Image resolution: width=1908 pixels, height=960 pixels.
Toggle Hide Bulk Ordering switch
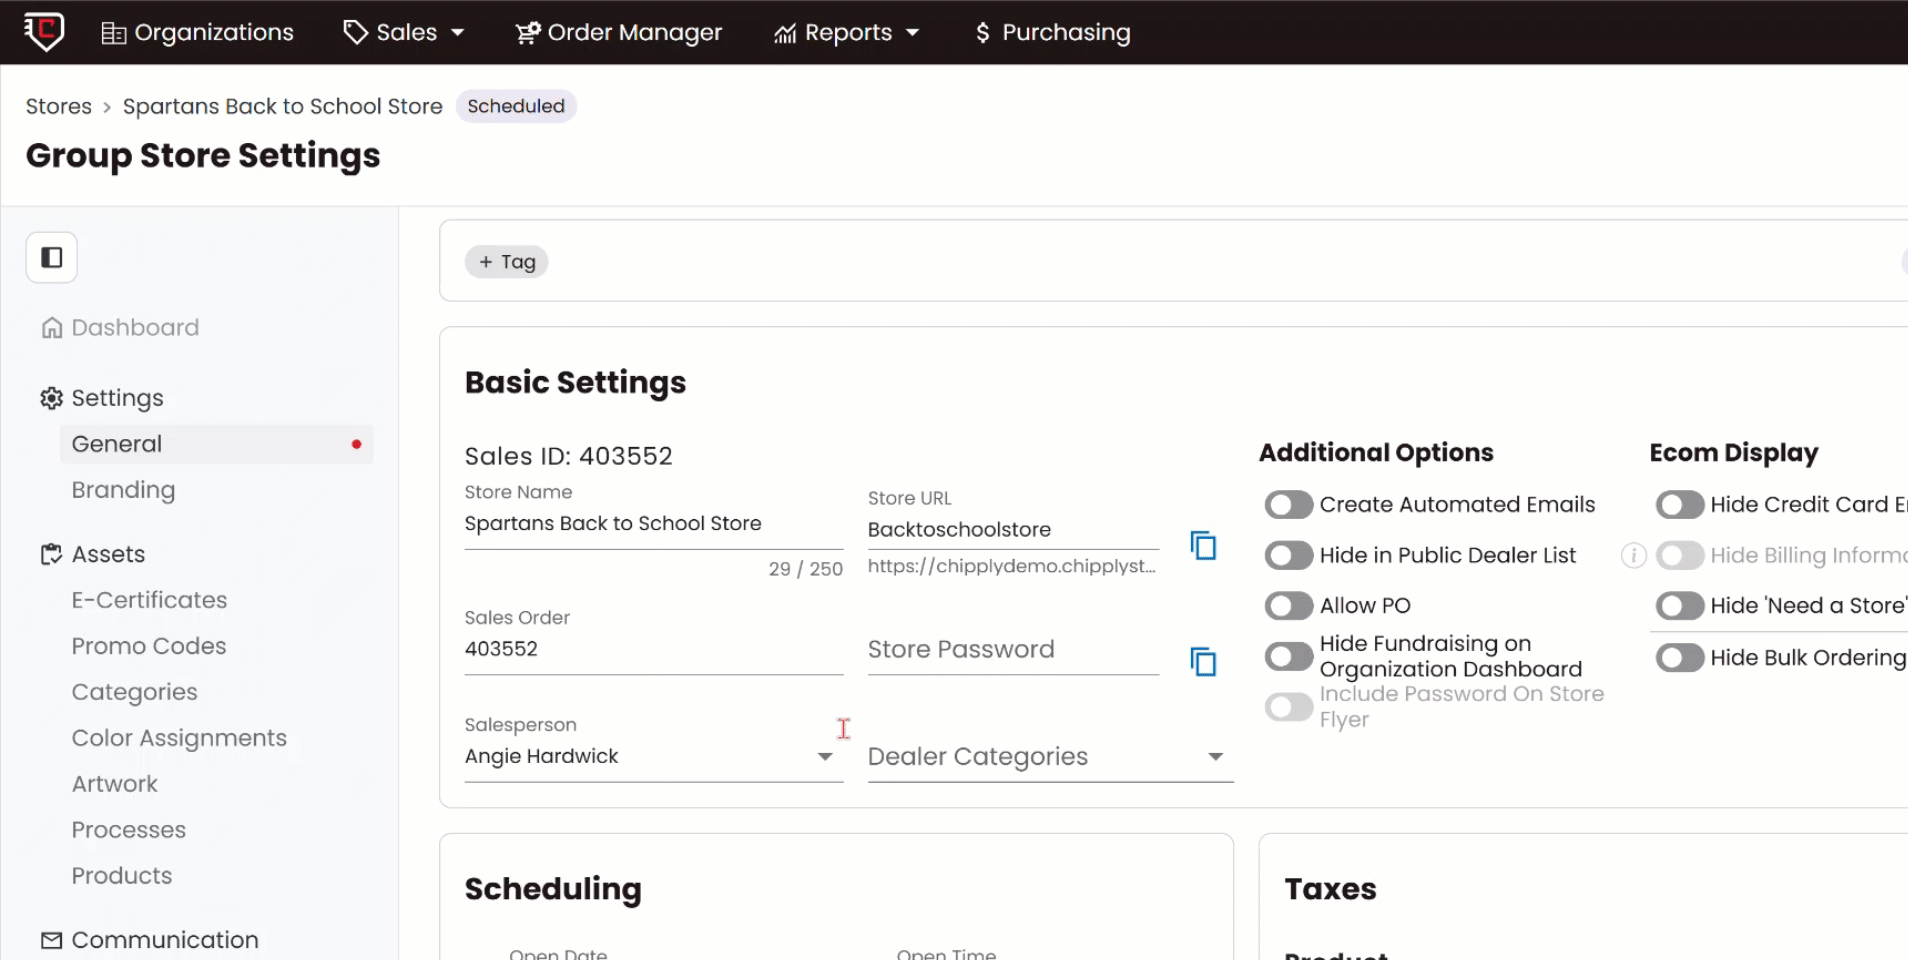click(x=1679, y=658)
